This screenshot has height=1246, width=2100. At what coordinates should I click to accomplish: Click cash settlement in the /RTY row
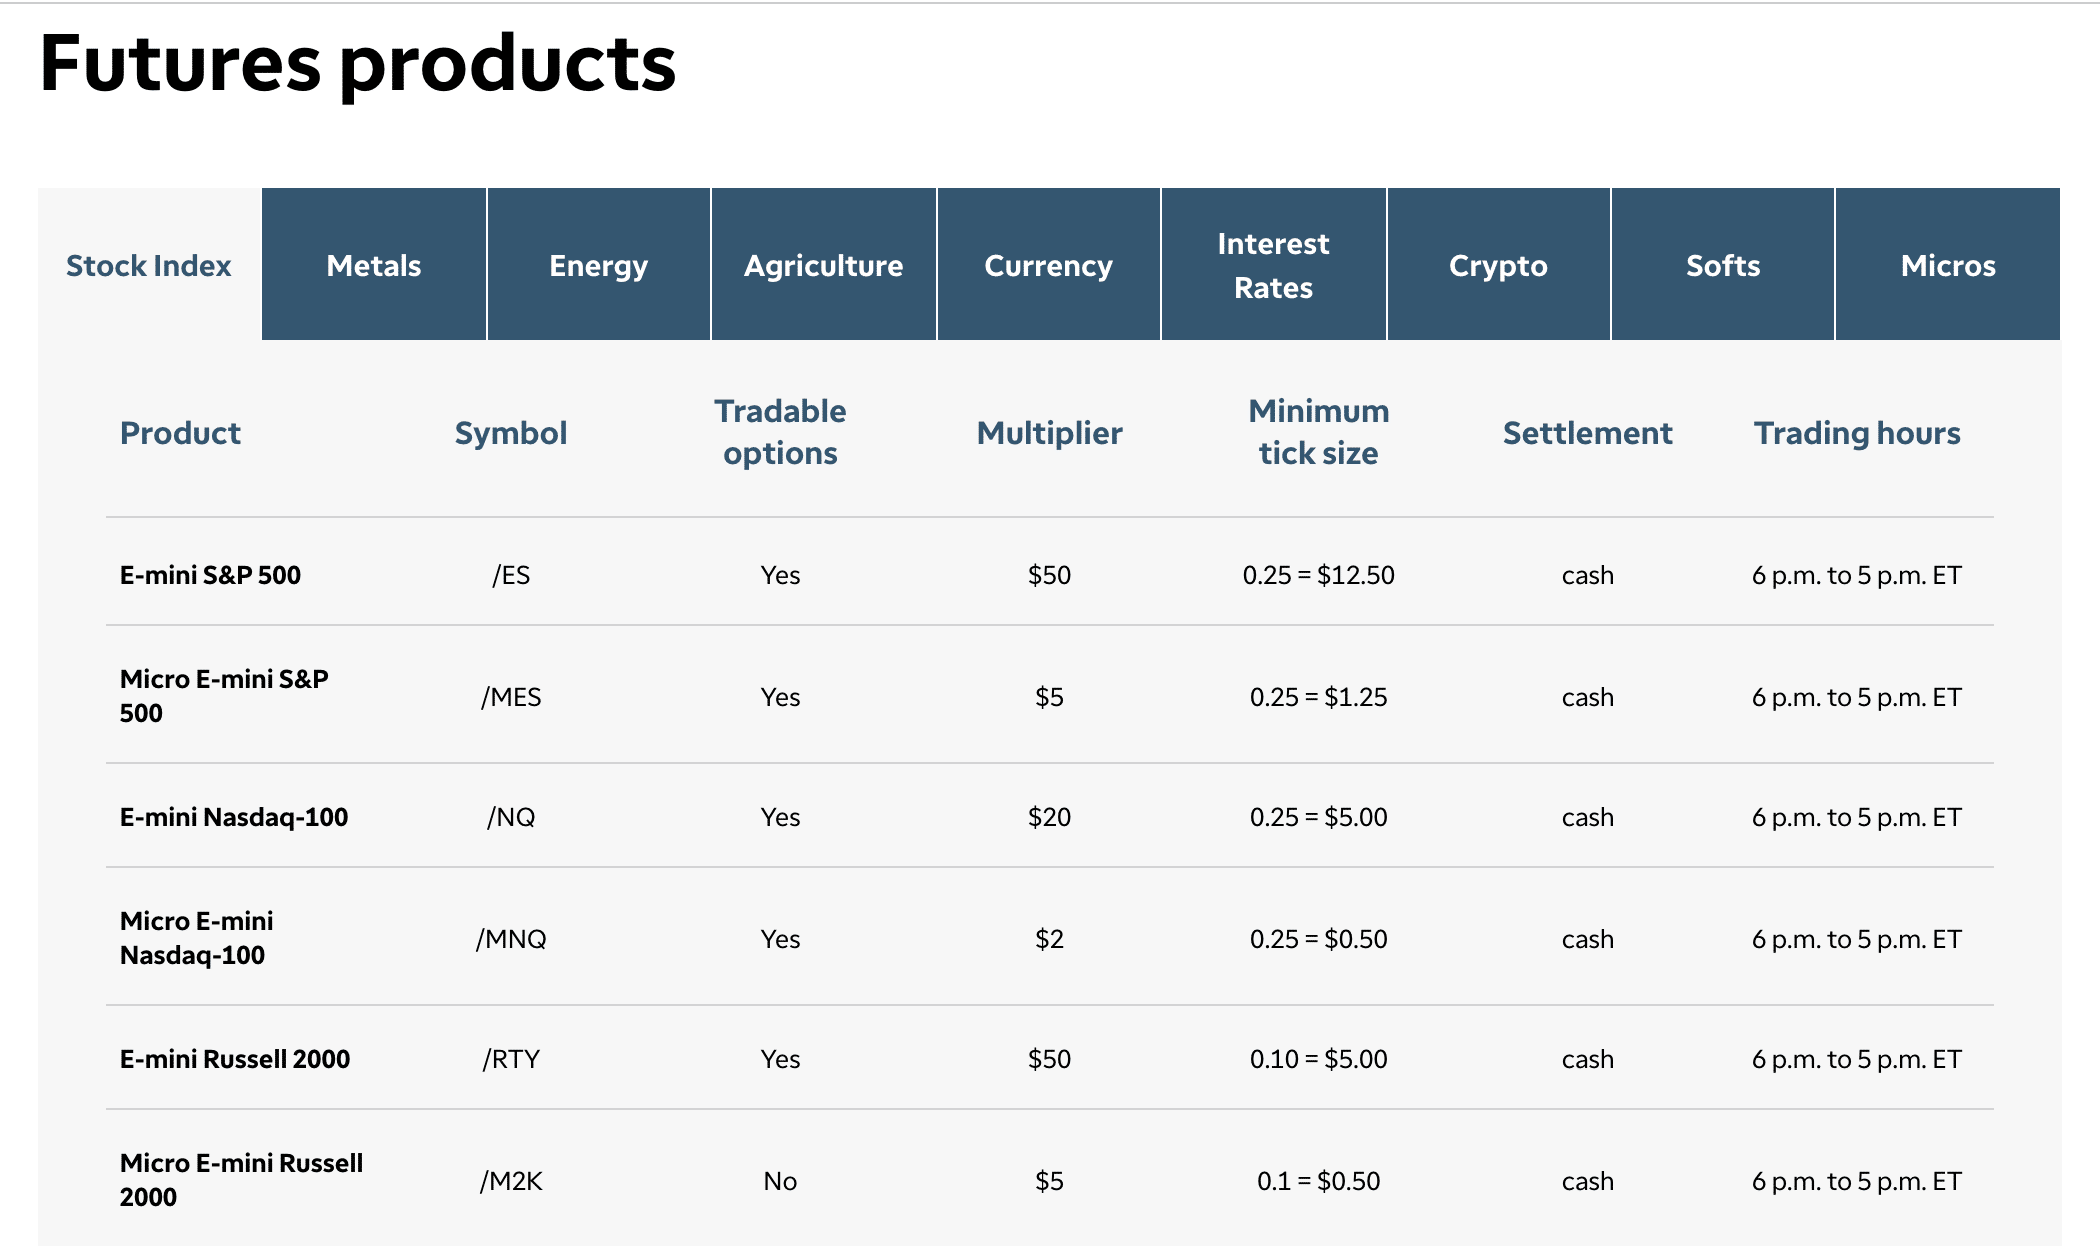1588,1059
